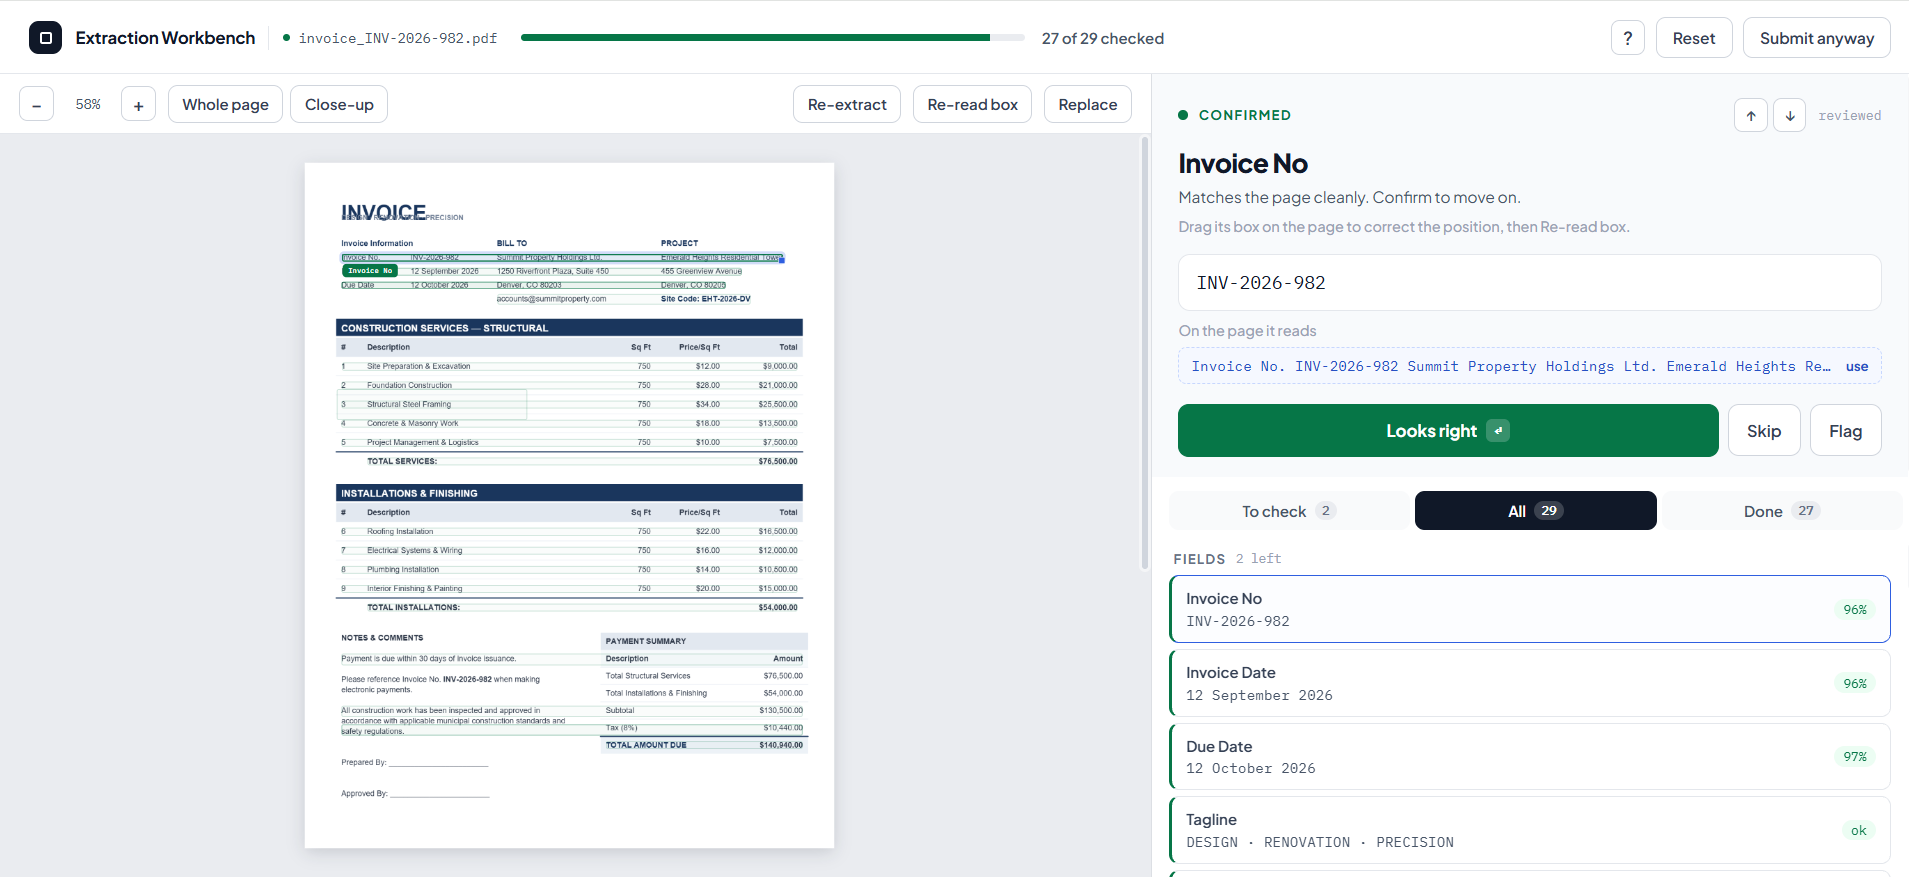The image size is (1909, 877).
Task: Click the 'INSTALLATIONS & FINISHING' header on invoice
Action: pyautogui.click(x=569, y=493)
